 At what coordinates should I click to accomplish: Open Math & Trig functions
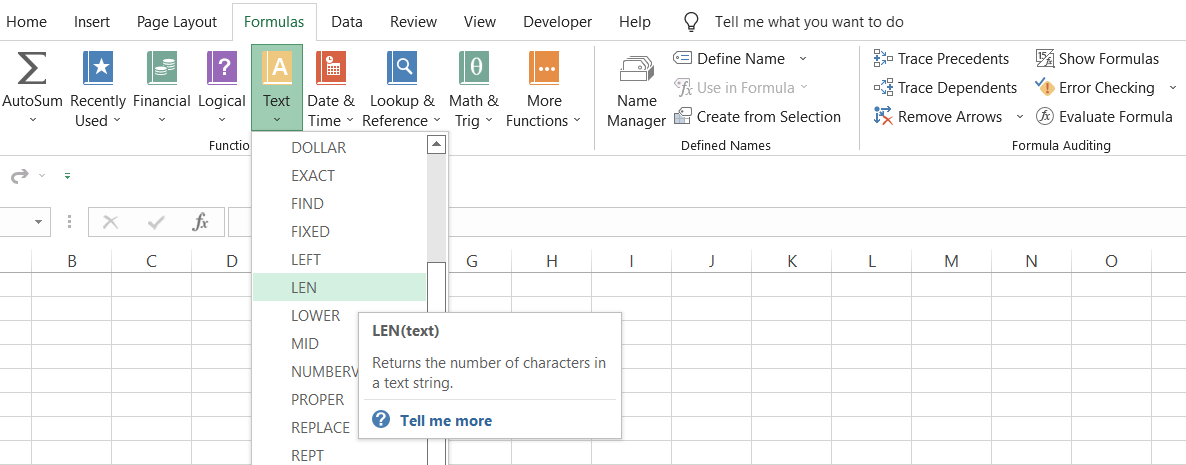tap(473, 69)
